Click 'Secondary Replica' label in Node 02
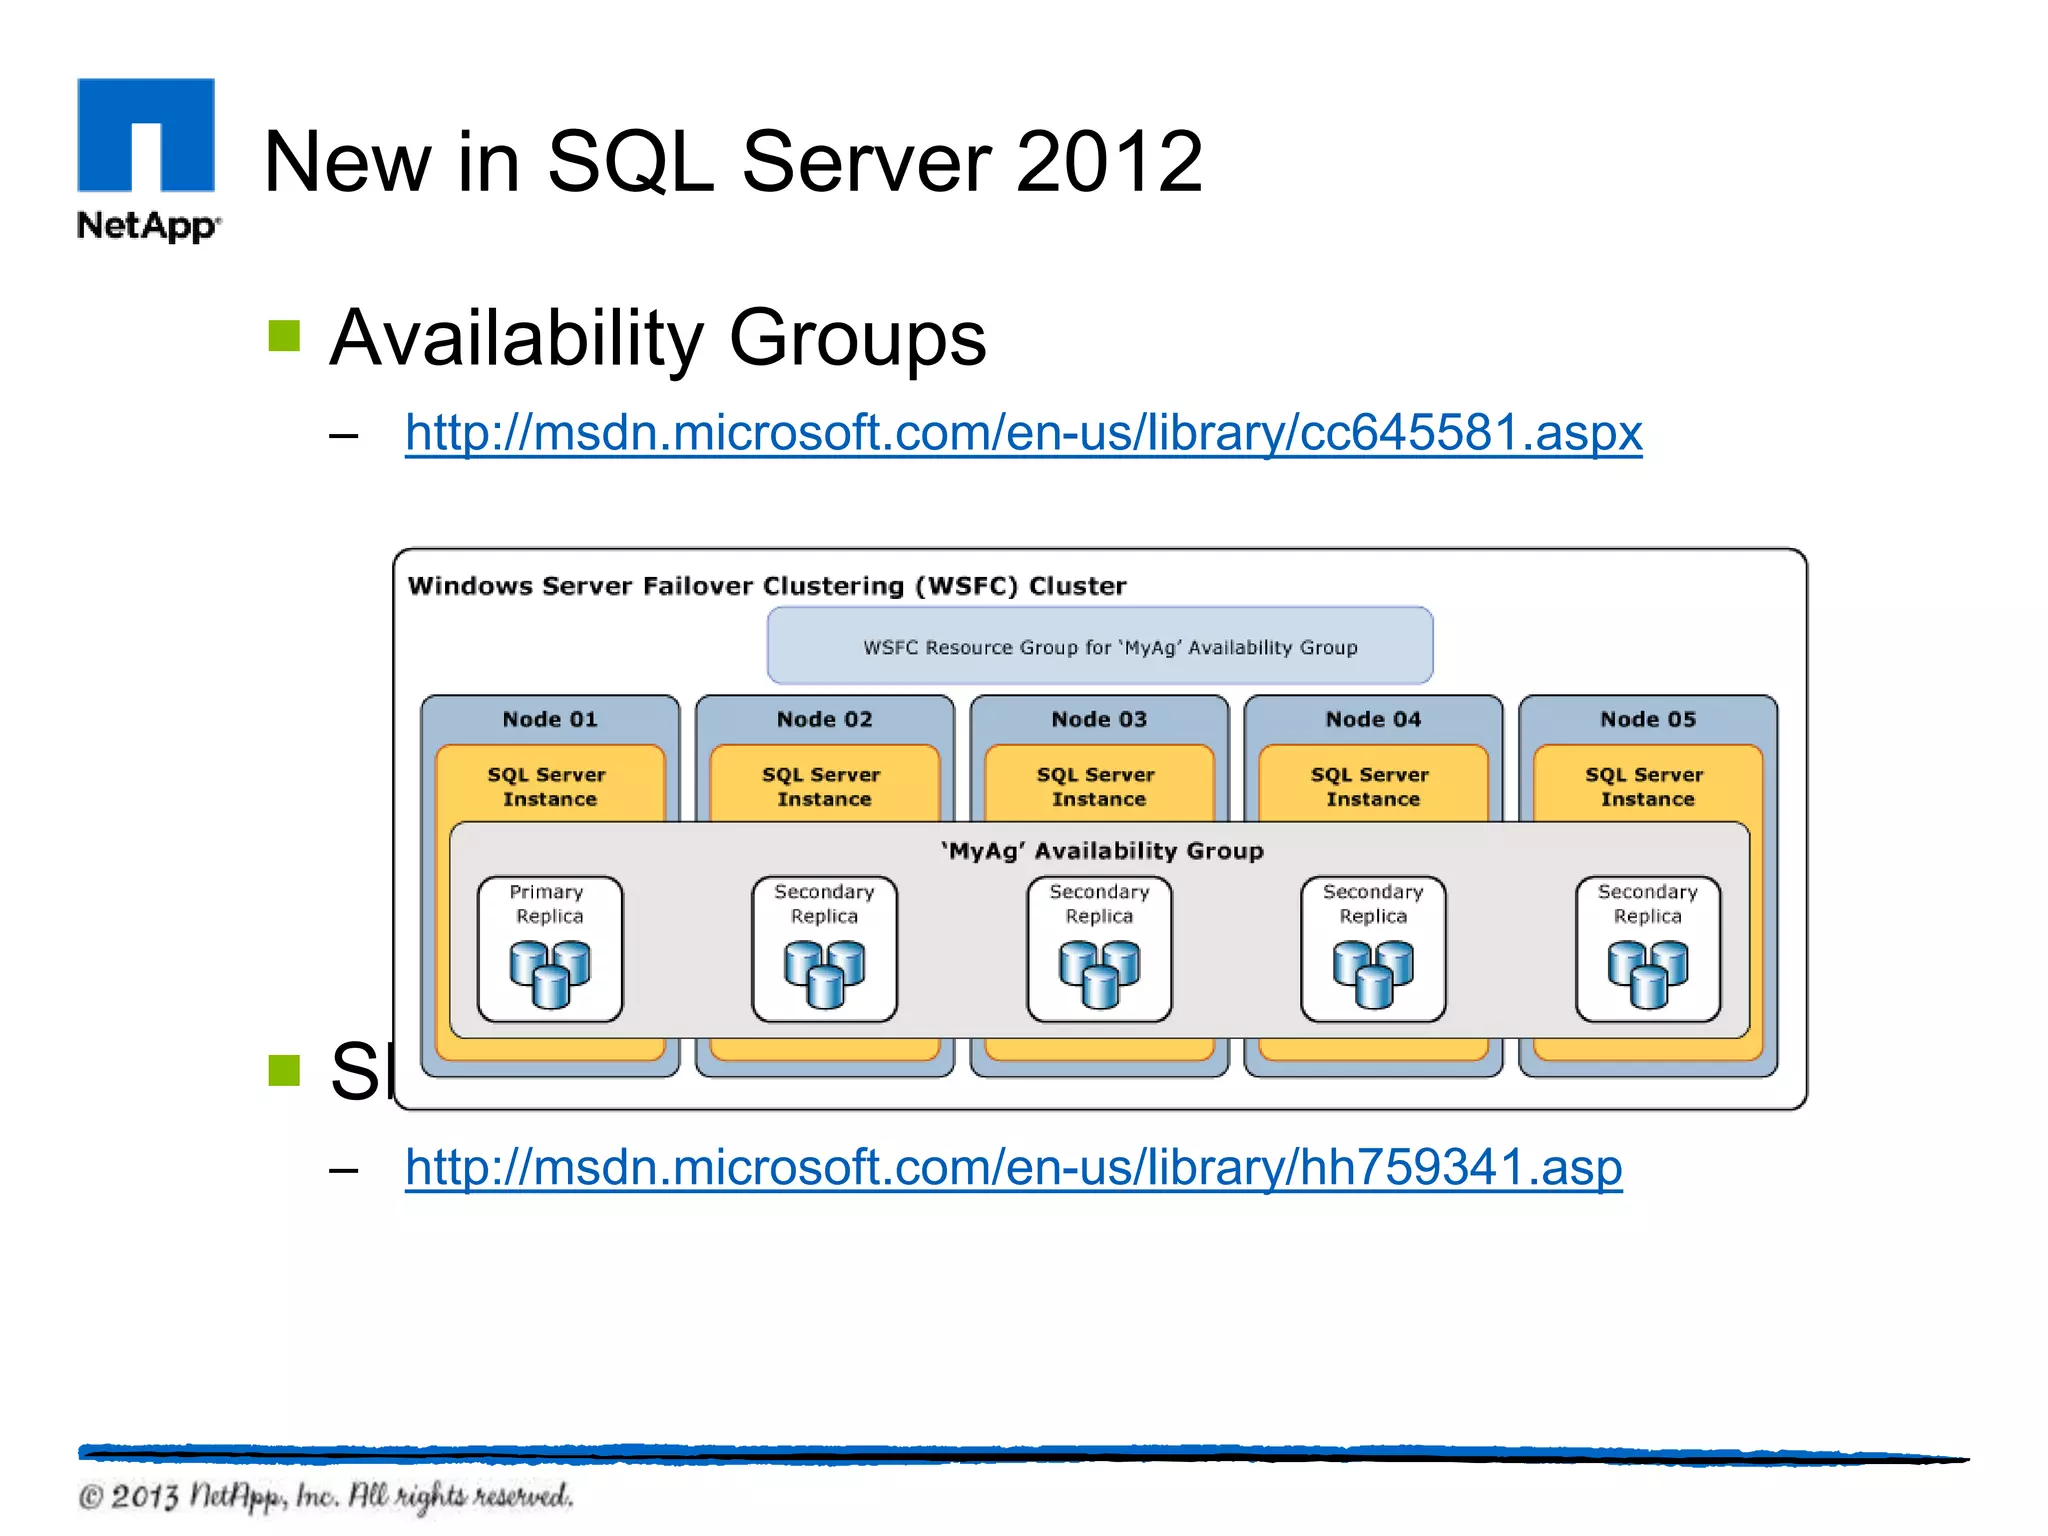Viewport: 2048px width, 1536px height. 824,904
